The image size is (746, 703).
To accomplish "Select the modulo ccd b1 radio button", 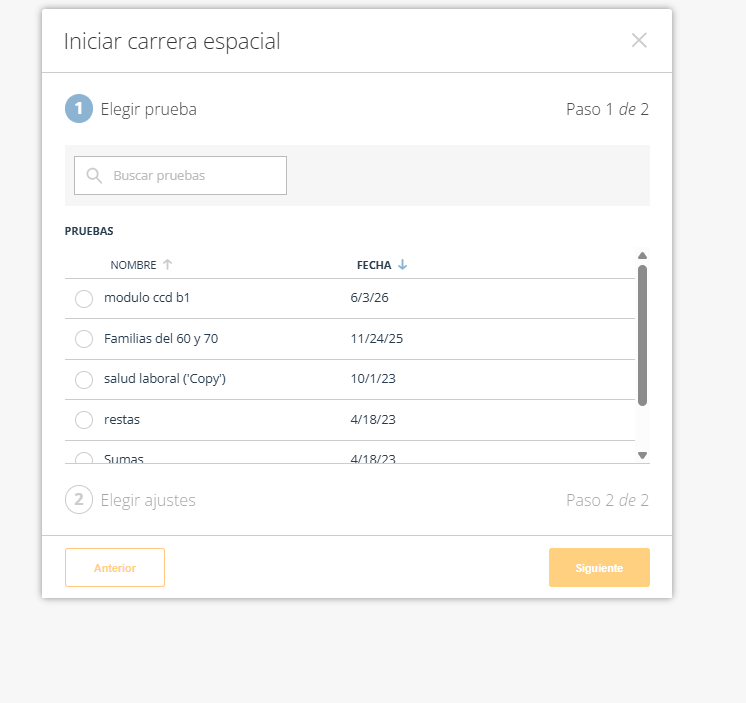I will pos(84,299).
